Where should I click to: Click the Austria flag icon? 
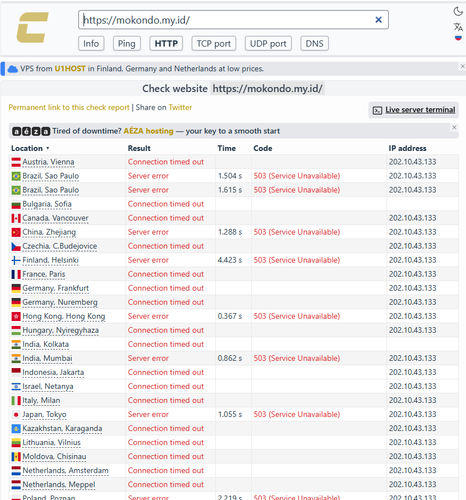16,162
